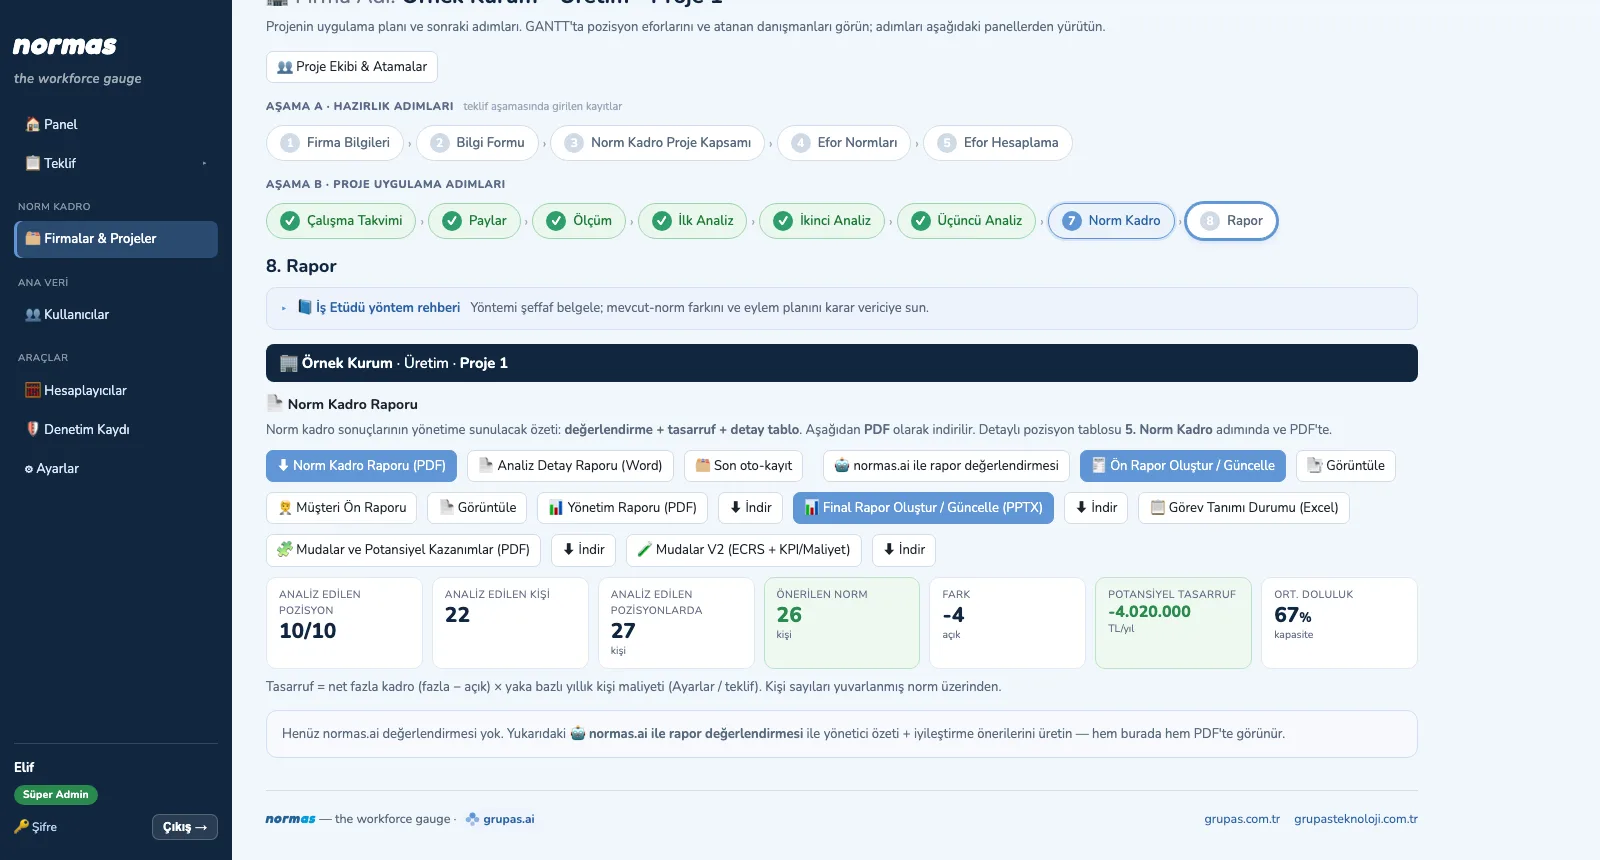Open Yönetim Raporu (PDF)

[x=623, y=508]
